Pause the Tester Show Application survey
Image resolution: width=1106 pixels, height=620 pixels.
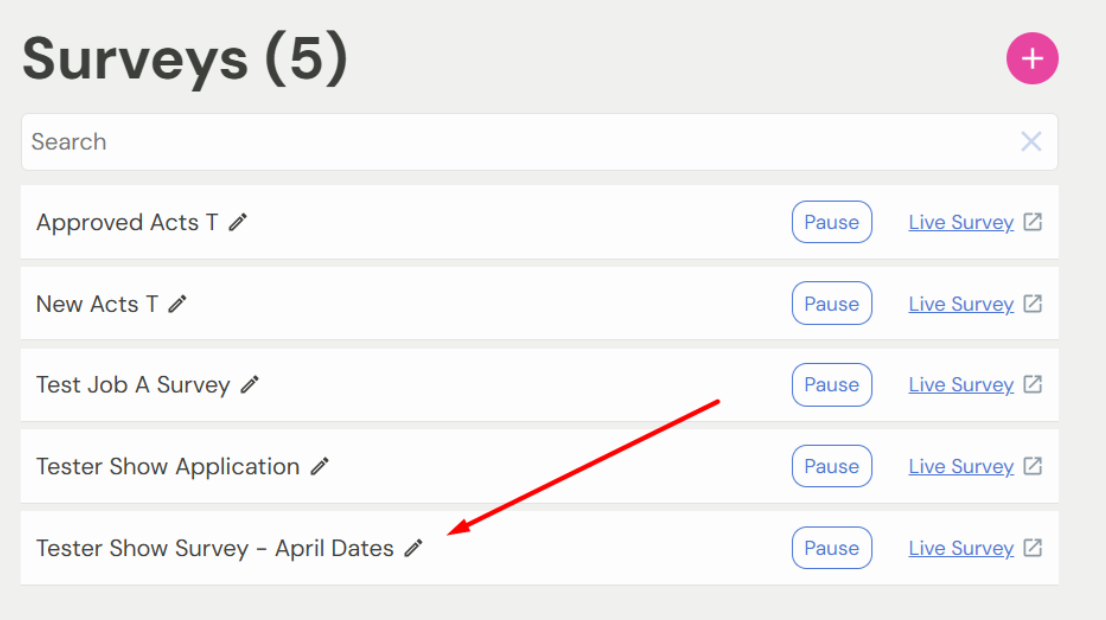click(x=831, y=467)
